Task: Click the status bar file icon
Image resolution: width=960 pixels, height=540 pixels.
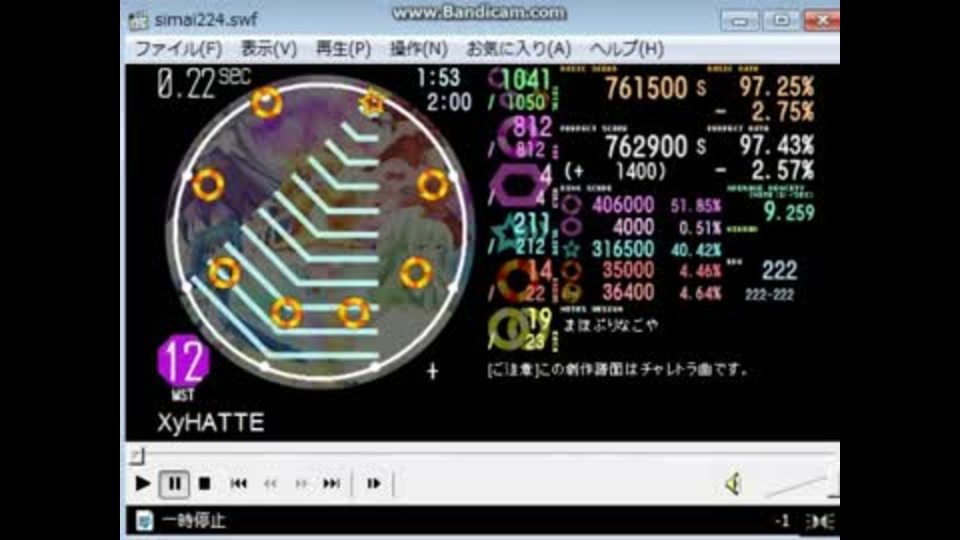Action: [x=144, y=520]
